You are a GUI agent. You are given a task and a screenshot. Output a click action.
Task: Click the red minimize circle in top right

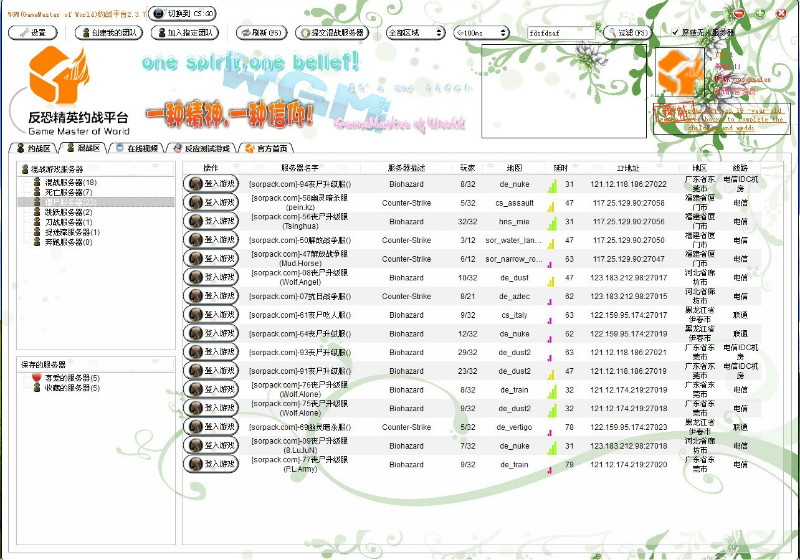739,13
